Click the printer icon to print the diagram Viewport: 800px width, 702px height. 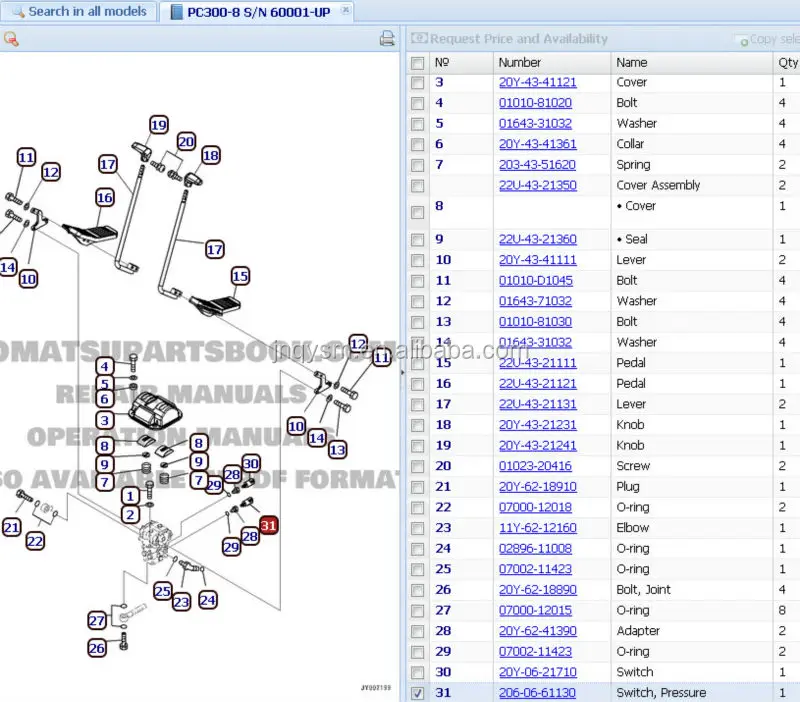click(387, 39)
